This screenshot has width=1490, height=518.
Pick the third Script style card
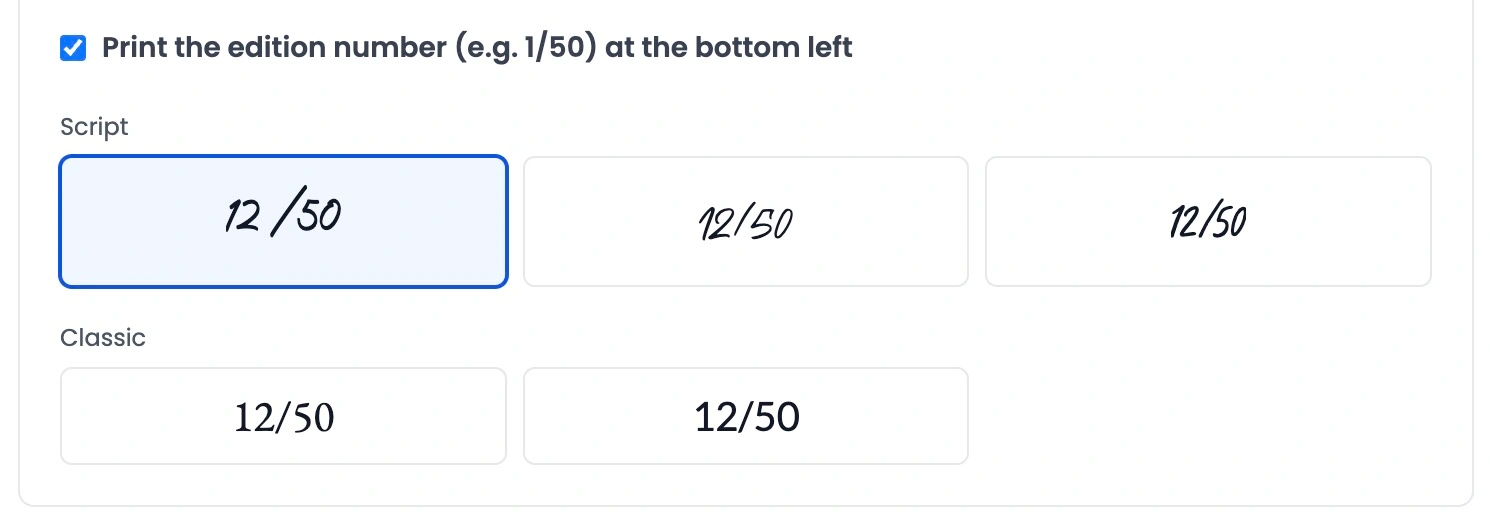(x=1208, y=221)
